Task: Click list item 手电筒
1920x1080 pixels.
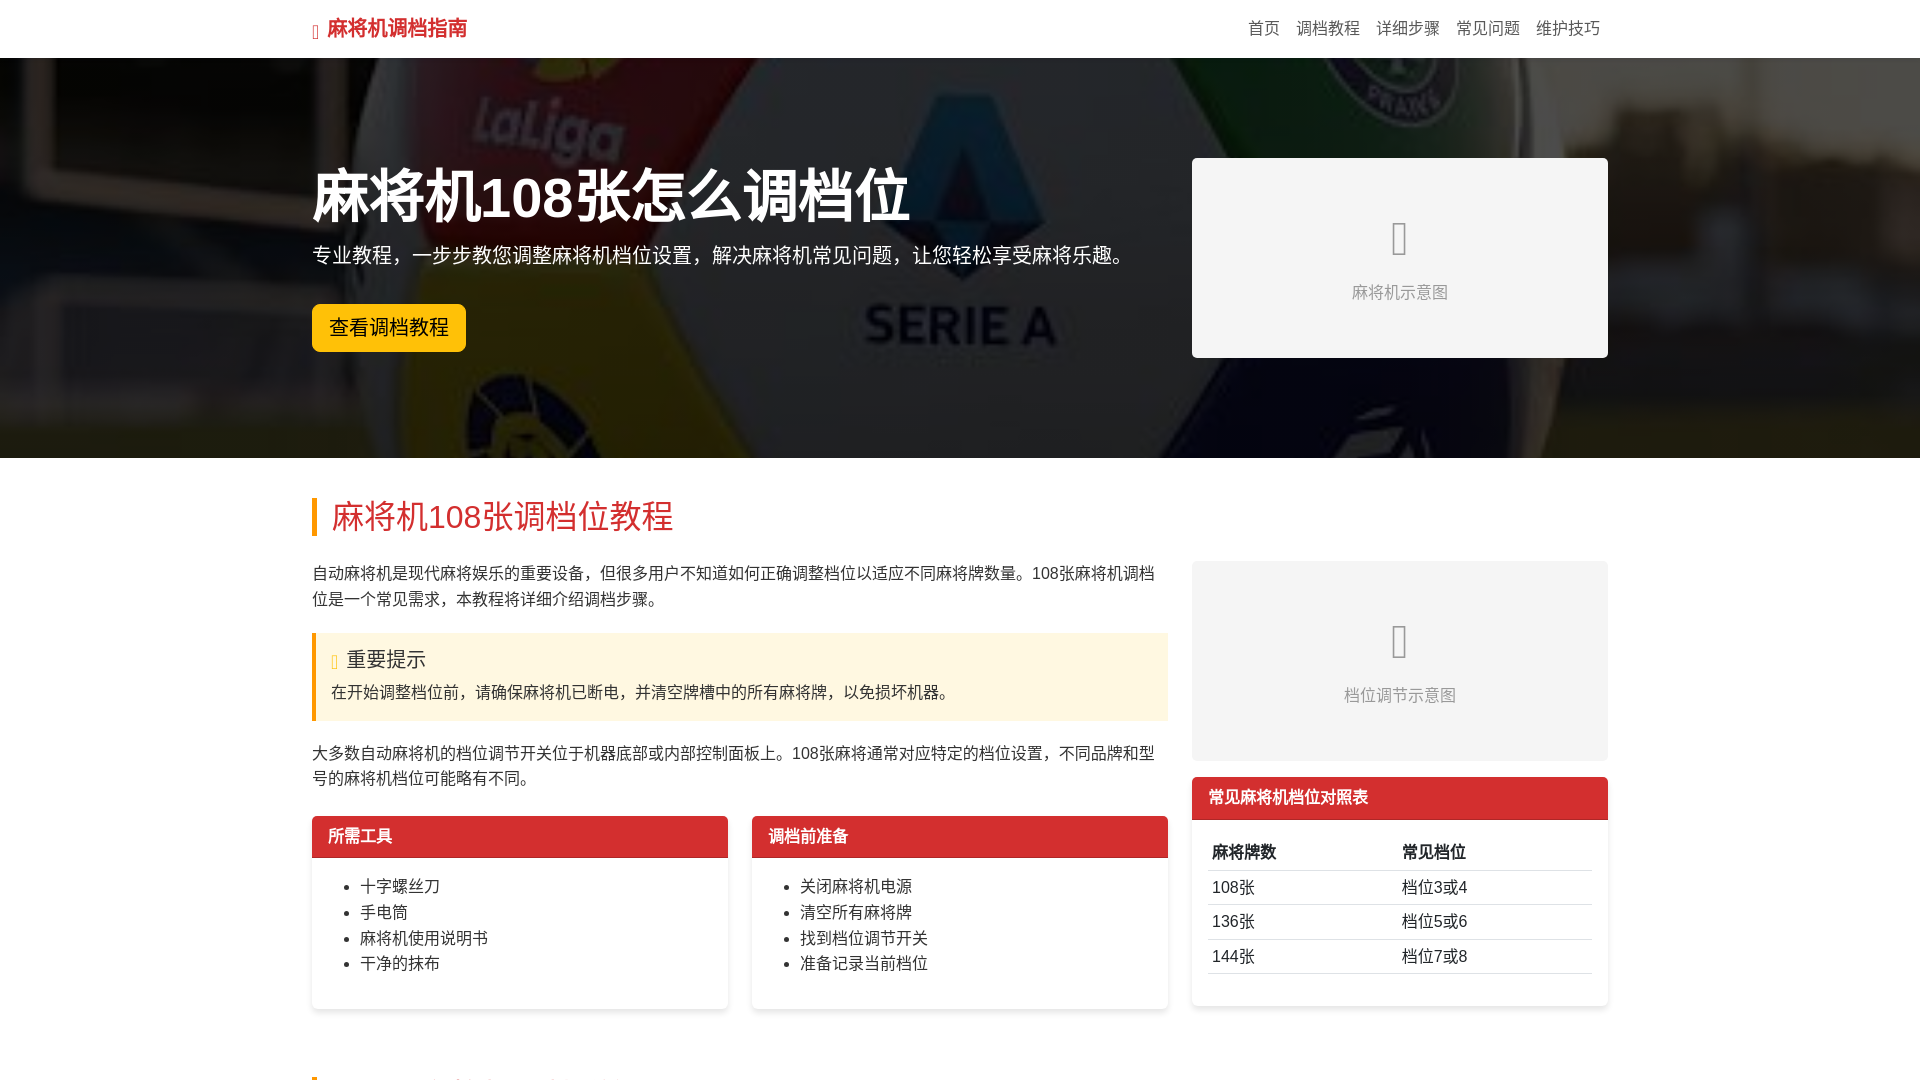Action: pyautogui.click(x=384, y=913)
